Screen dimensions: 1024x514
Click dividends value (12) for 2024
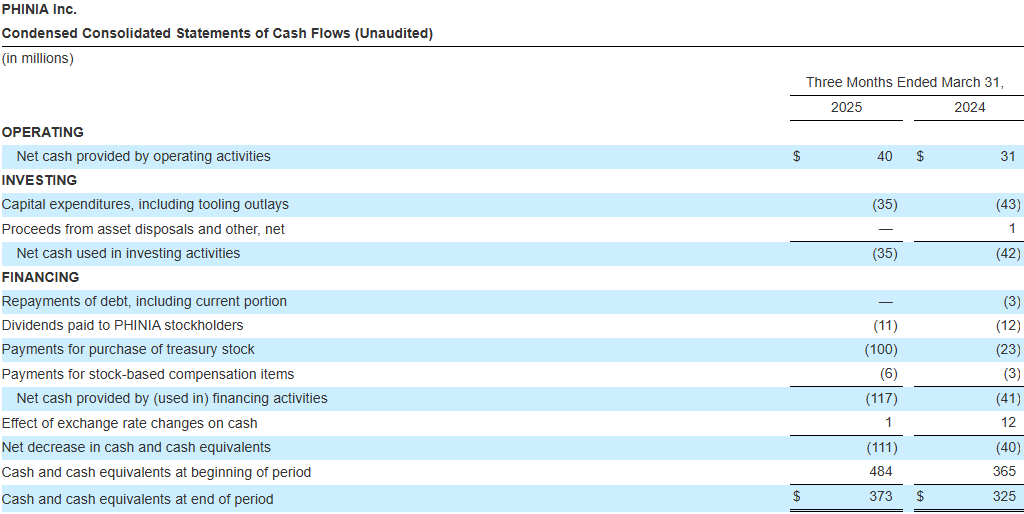(x=1008, y=326)
